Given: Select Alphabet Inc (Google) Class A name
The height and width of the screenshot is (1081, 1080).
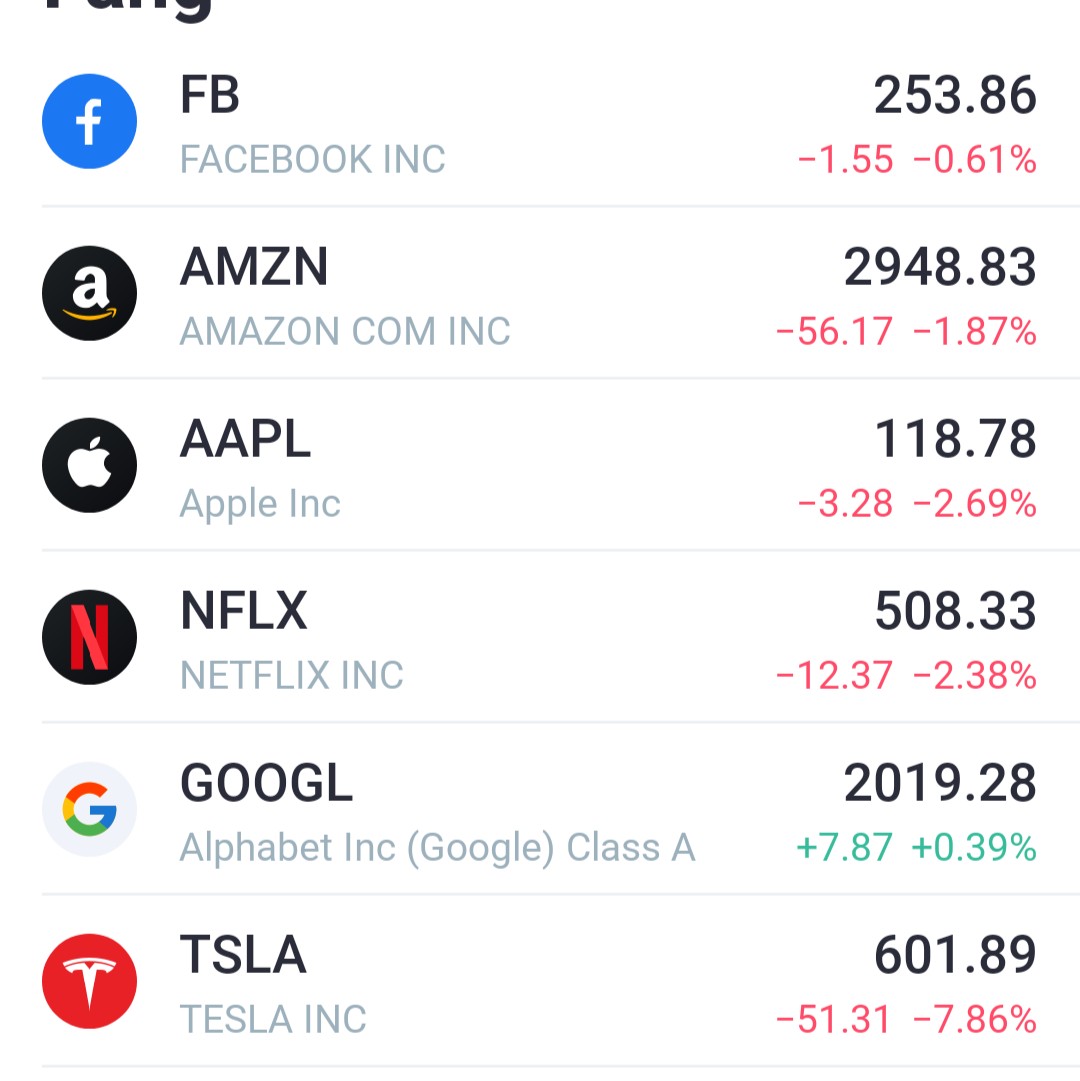Looking at the screenshot, I should 437,848.
